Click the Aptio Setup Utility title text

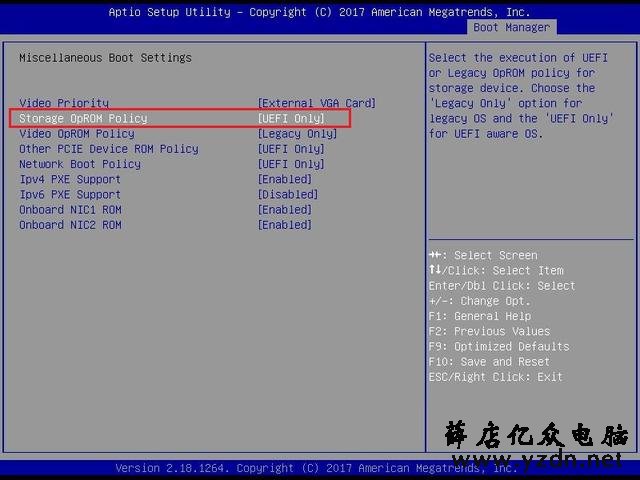pos(319,12)
